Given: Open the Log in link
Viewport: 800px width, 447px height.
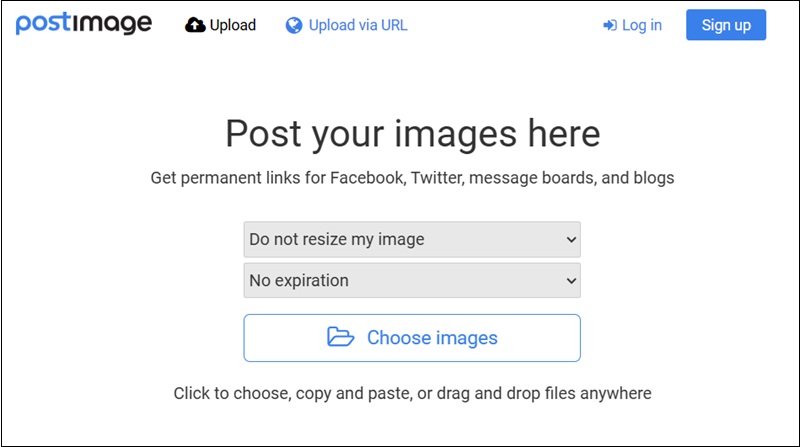Looking at the screenshot, I should (641, 25).
